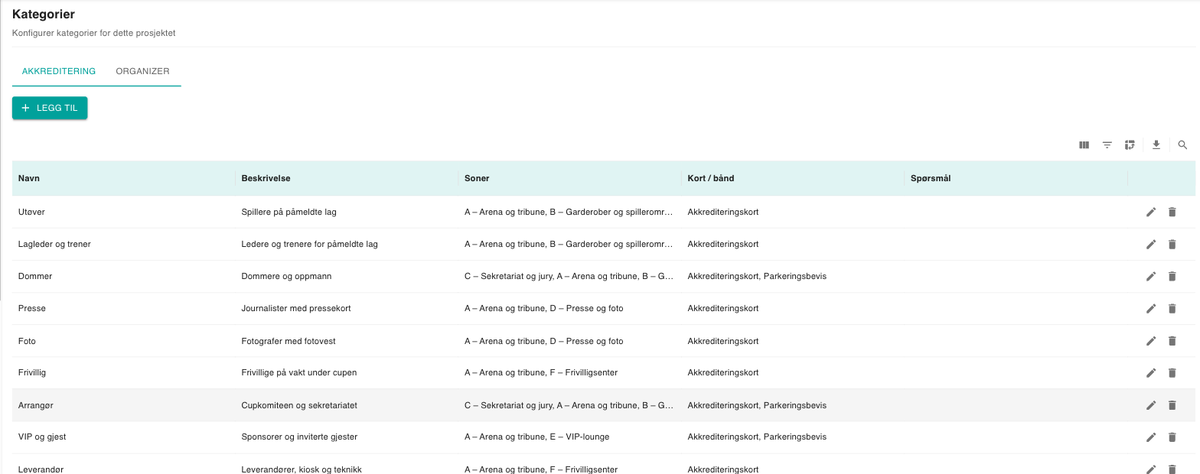The height and width of the screenshot is (474, 1200).
Task: Click Dommer row 'Akkrediteringskort, Parkeringsbevis' cell
Action: click(x=757, y=276)
